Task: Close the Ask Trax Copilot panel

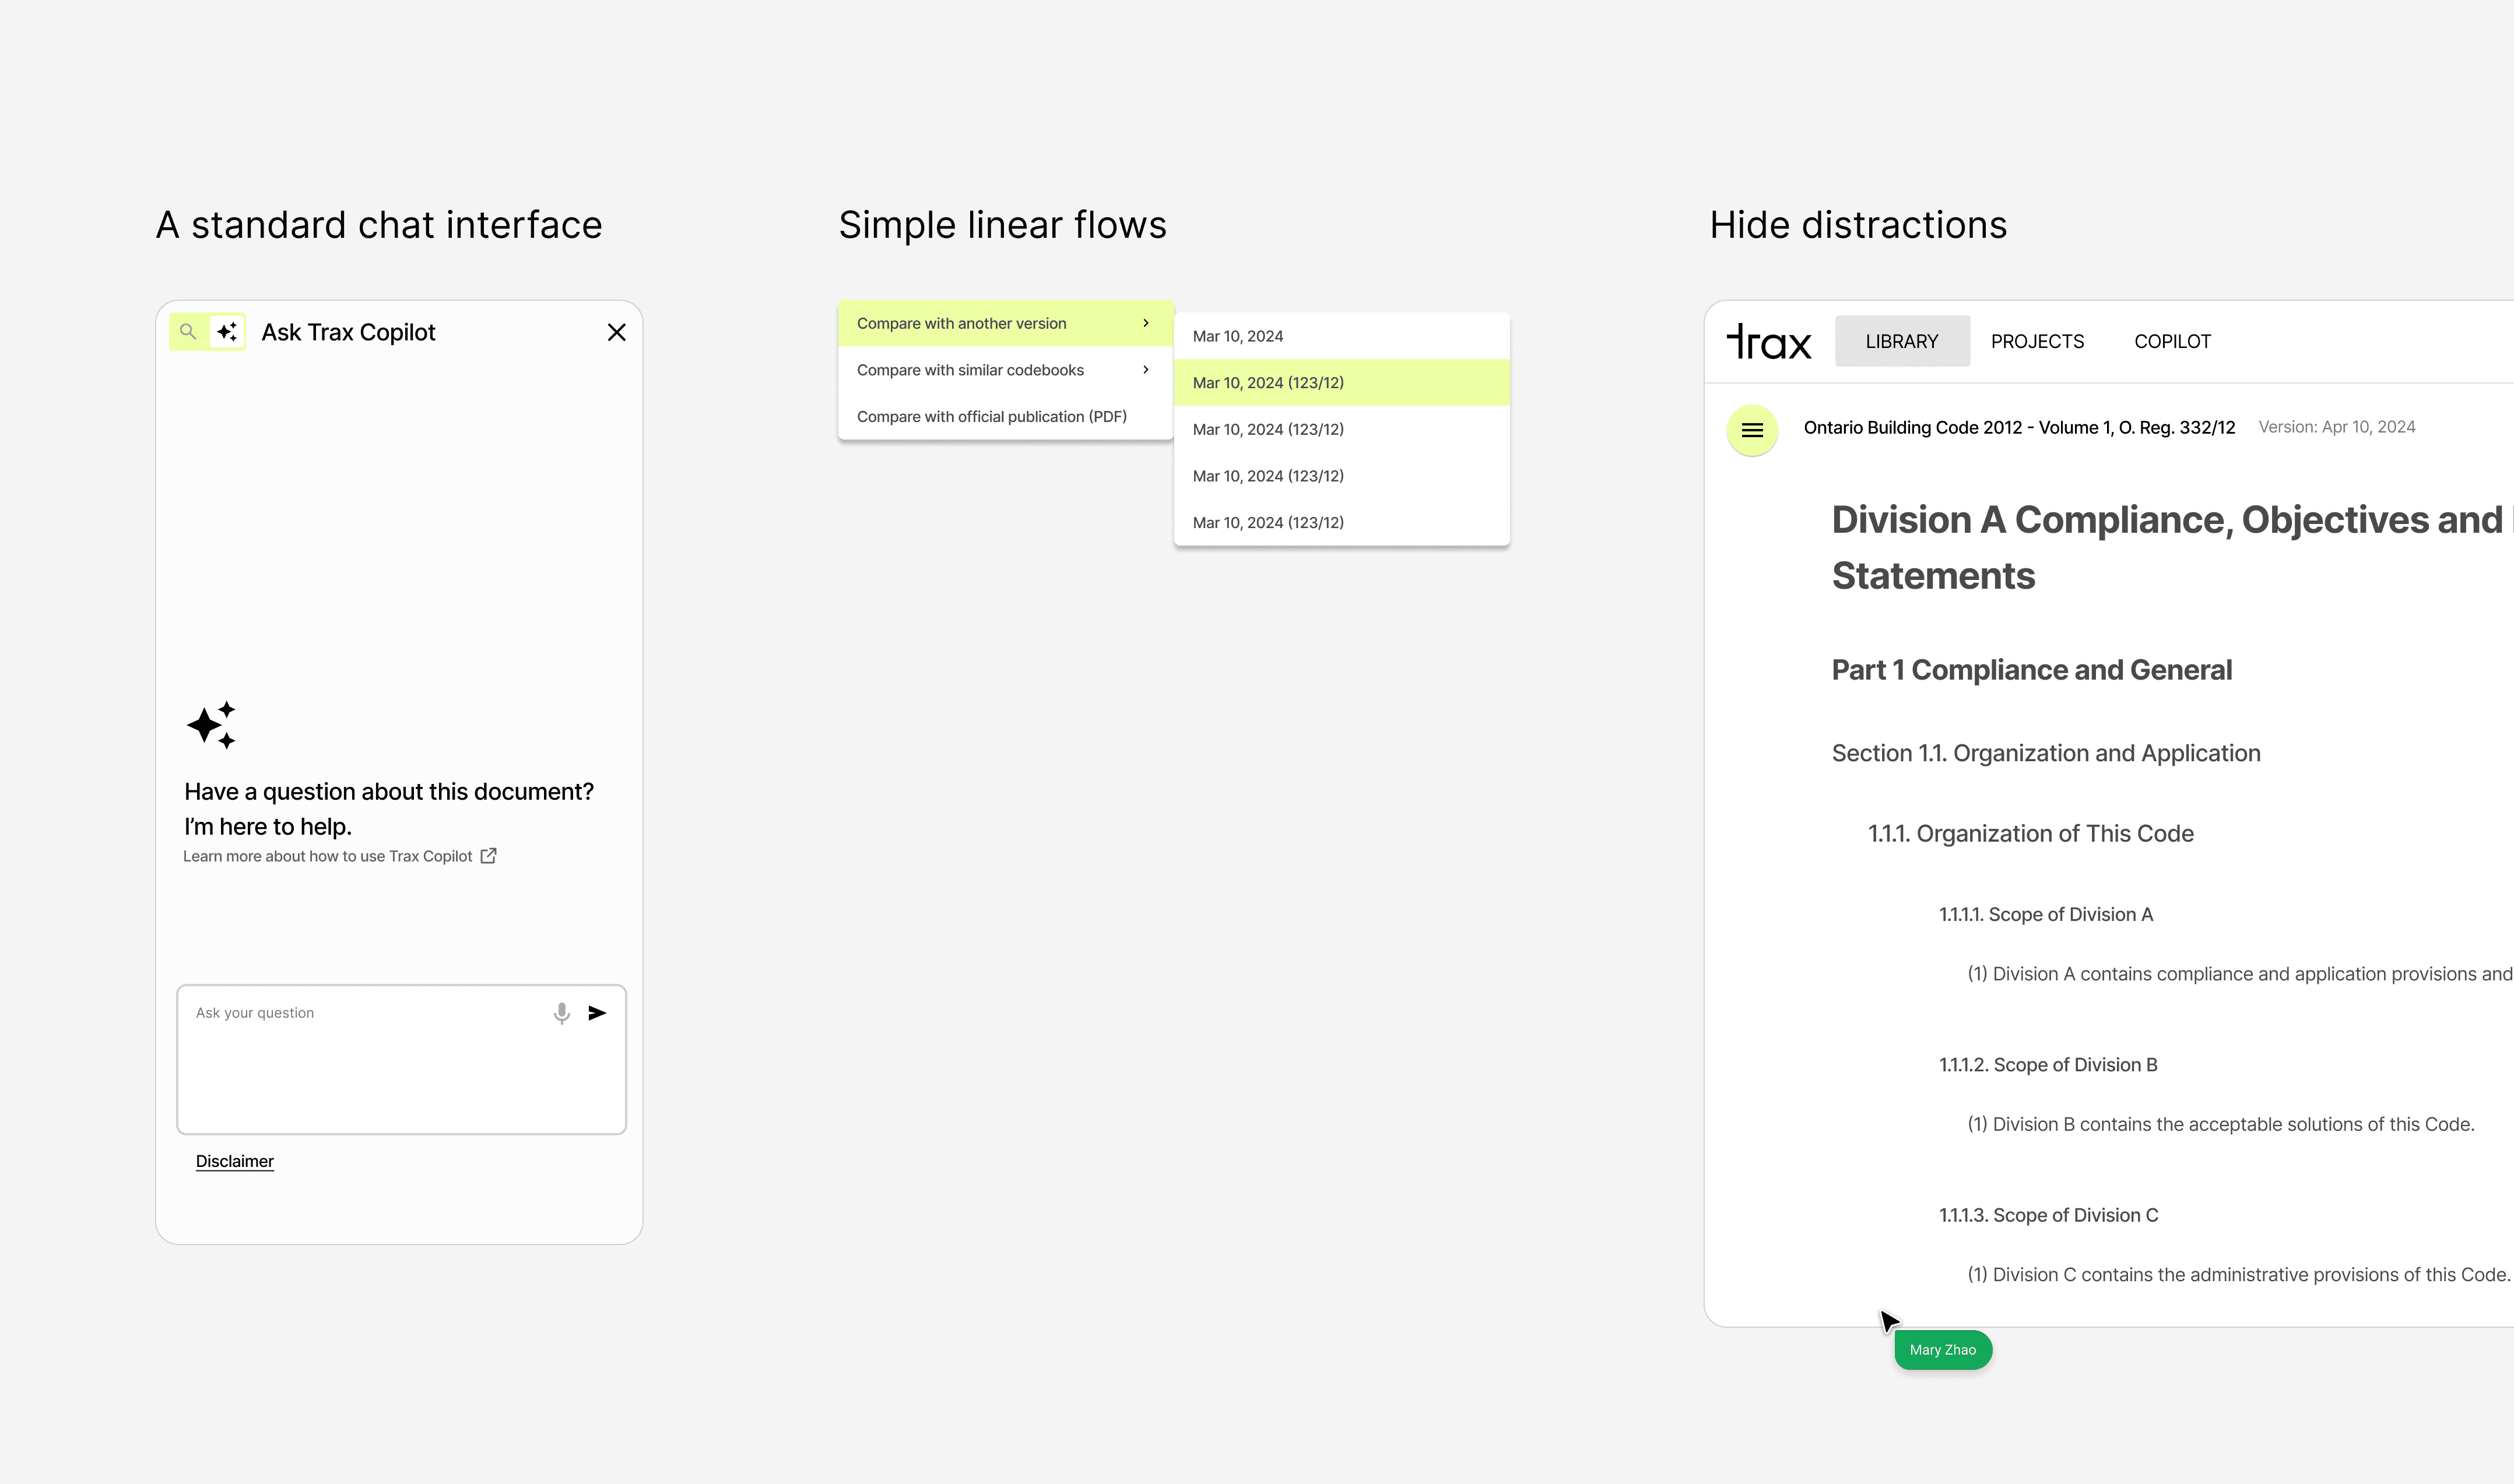Action: 617,333
